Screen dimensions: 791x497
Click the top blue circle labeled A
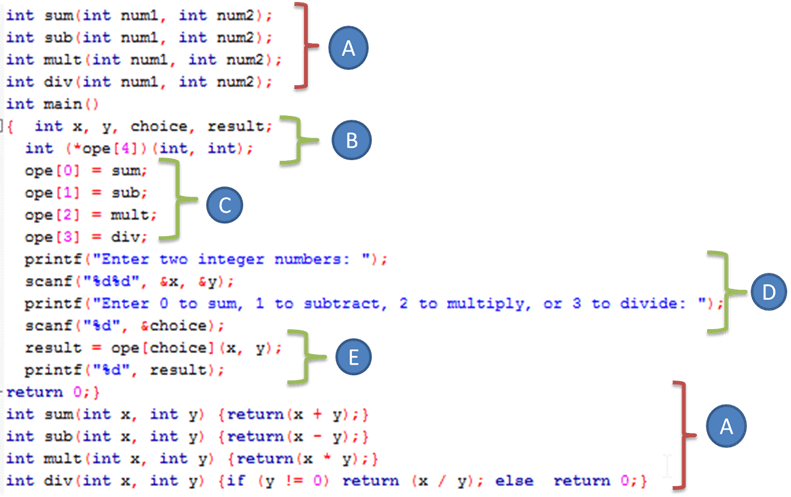click(347, 47)
